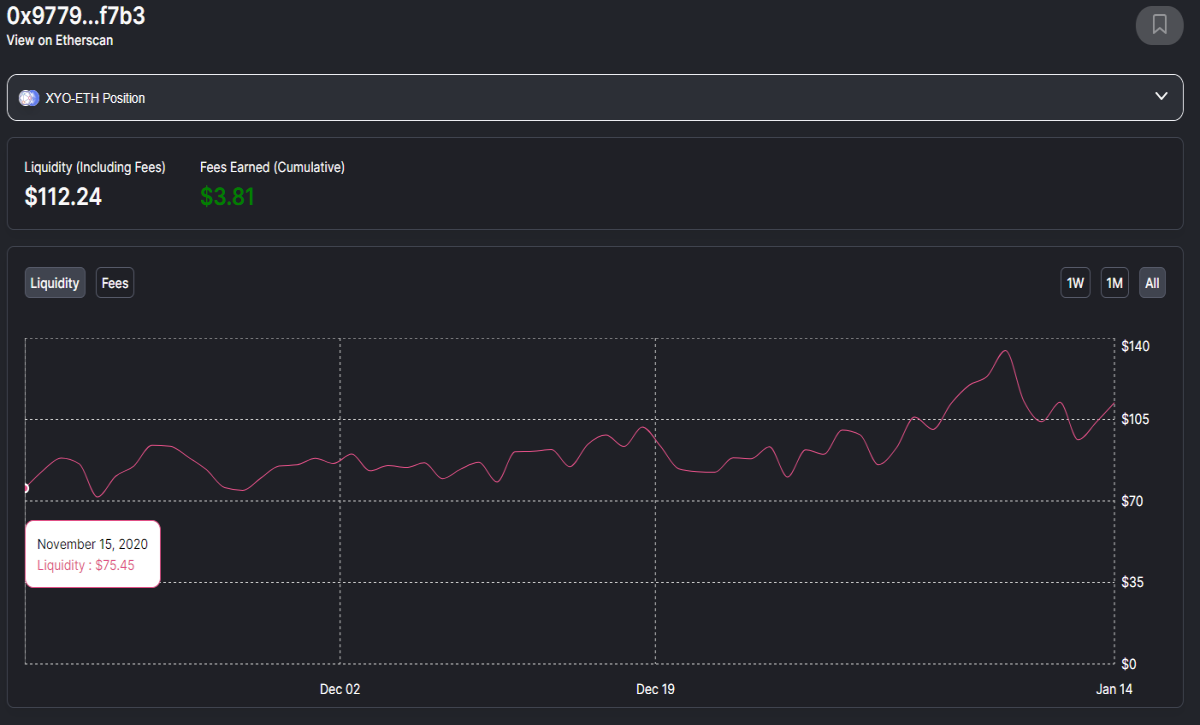Set chart range to 1W

pos(1076,283)
